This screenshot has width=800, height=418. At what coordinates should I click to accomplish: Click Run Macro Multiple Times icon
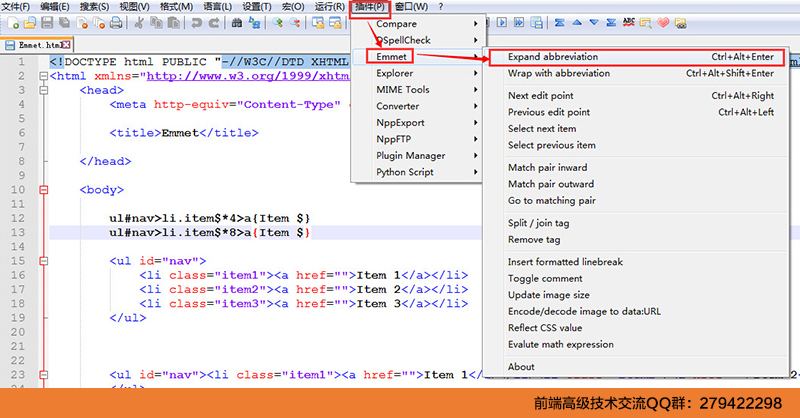(519, 22)
